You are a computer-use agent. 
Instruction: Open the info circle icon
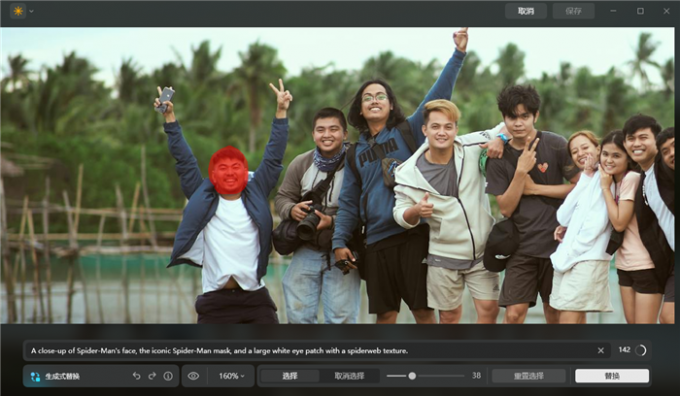tap(168, 376)
